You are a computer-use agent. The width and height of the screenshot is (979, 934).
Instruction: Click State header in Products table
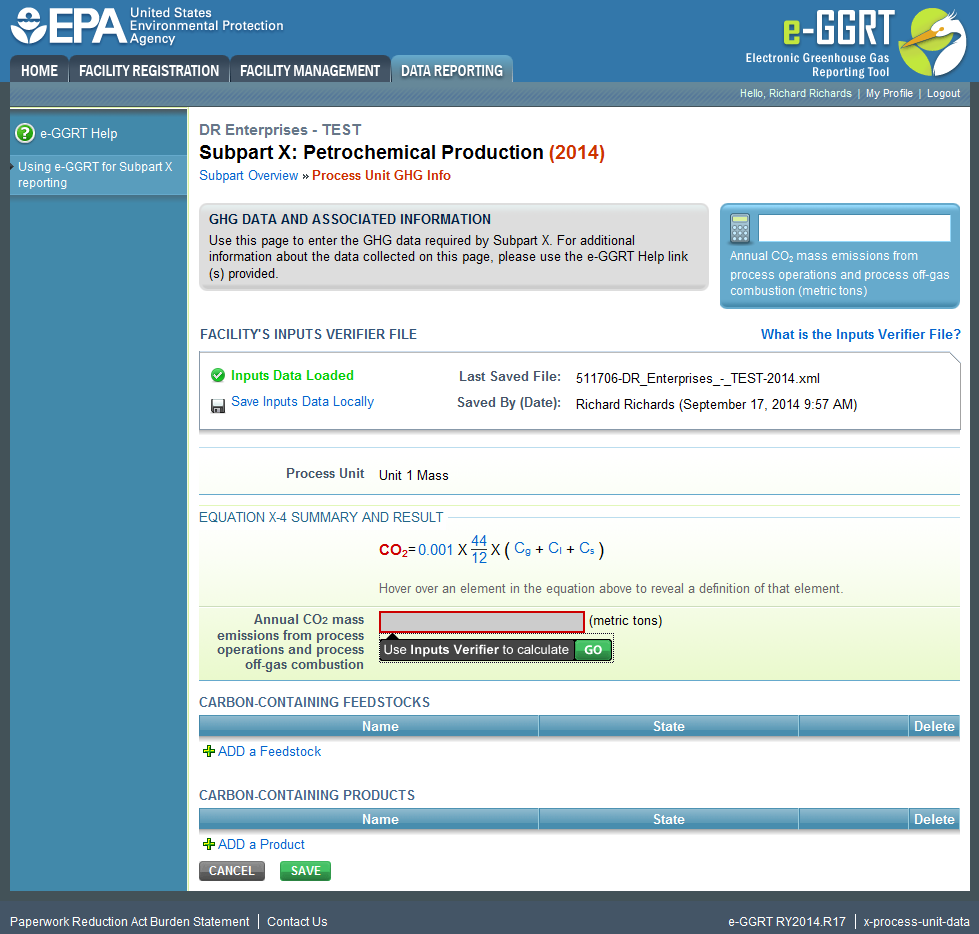[x=669, y=819]
